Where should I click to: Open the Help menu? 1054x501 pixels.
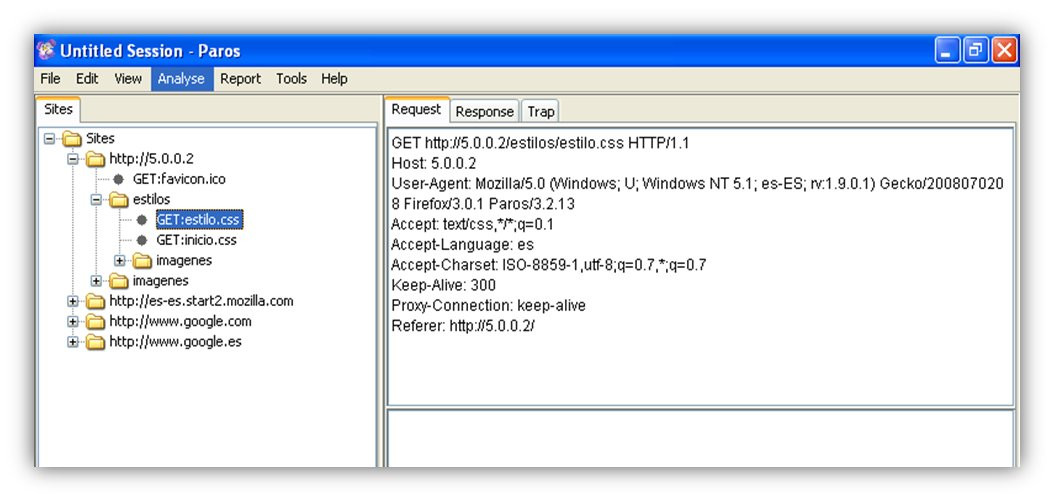pyautogui.click(x=334, y=79)
